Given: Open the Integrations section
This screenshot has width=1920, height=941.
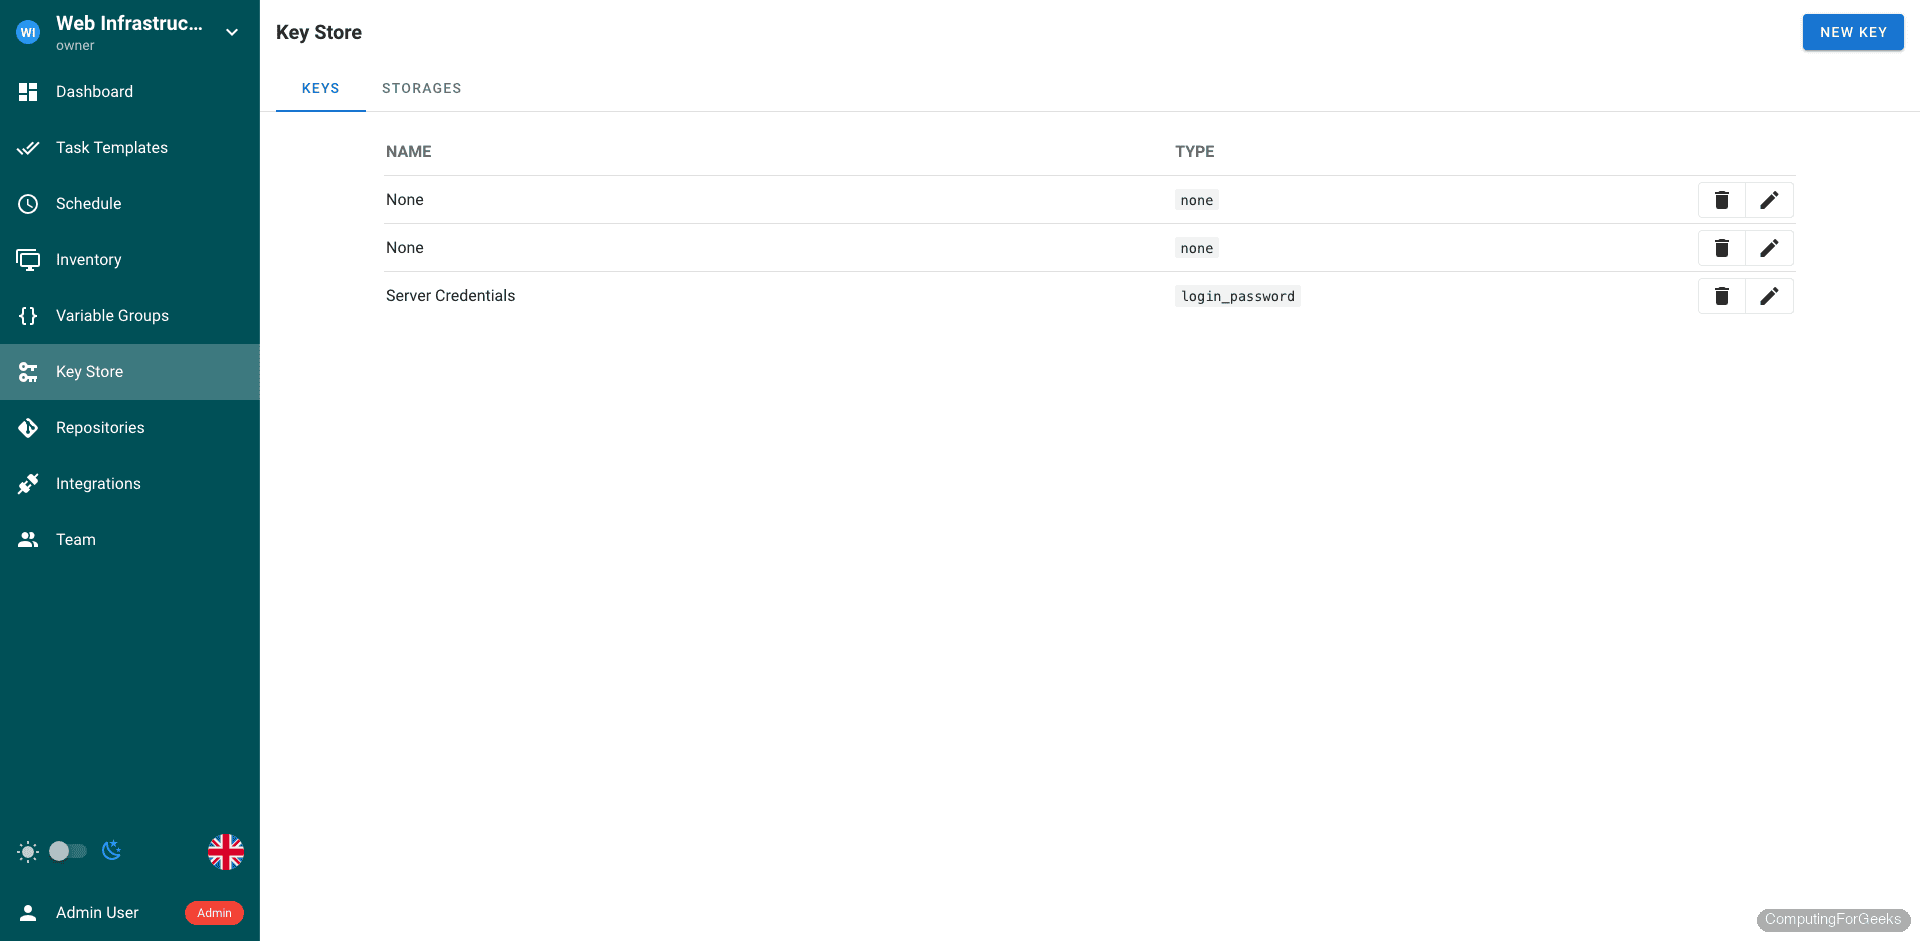Looking at the screenshot, I should tap(97, 483).
